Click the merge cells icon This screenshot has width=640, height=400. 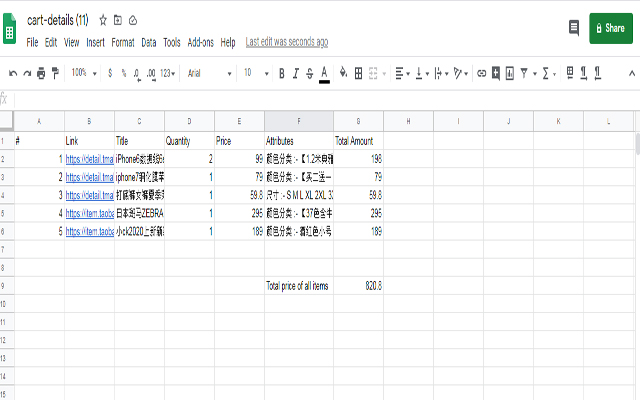373,73
